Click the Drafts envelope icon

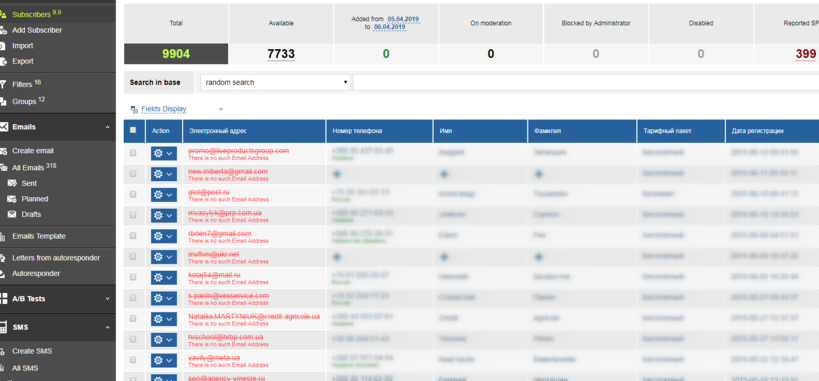click(x=11, y=214)
